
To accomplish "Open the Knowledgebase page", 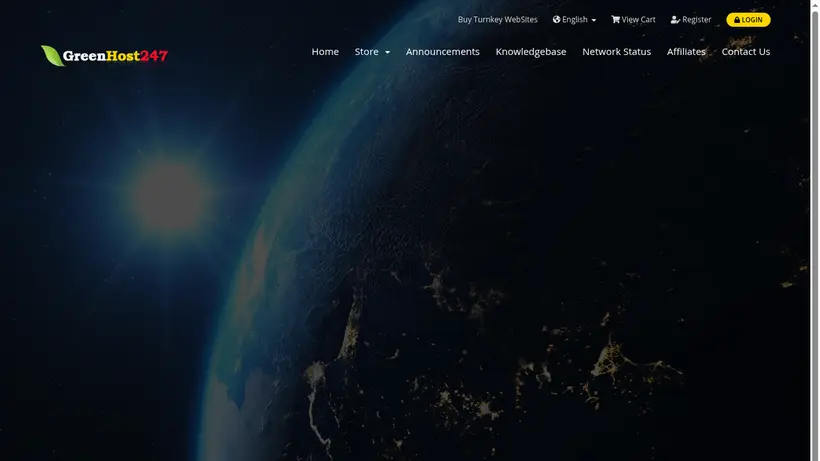I will (x=531, y=52).
